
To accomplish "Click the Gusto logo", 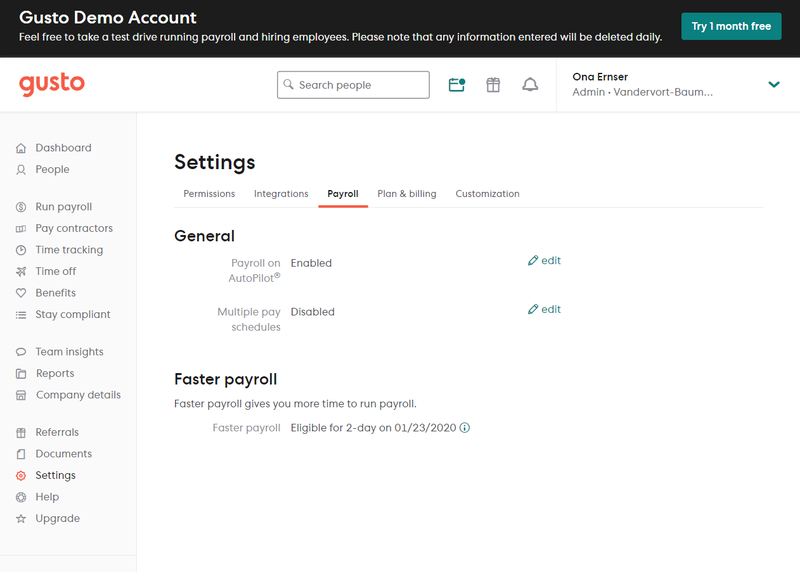I will (52, 84).
